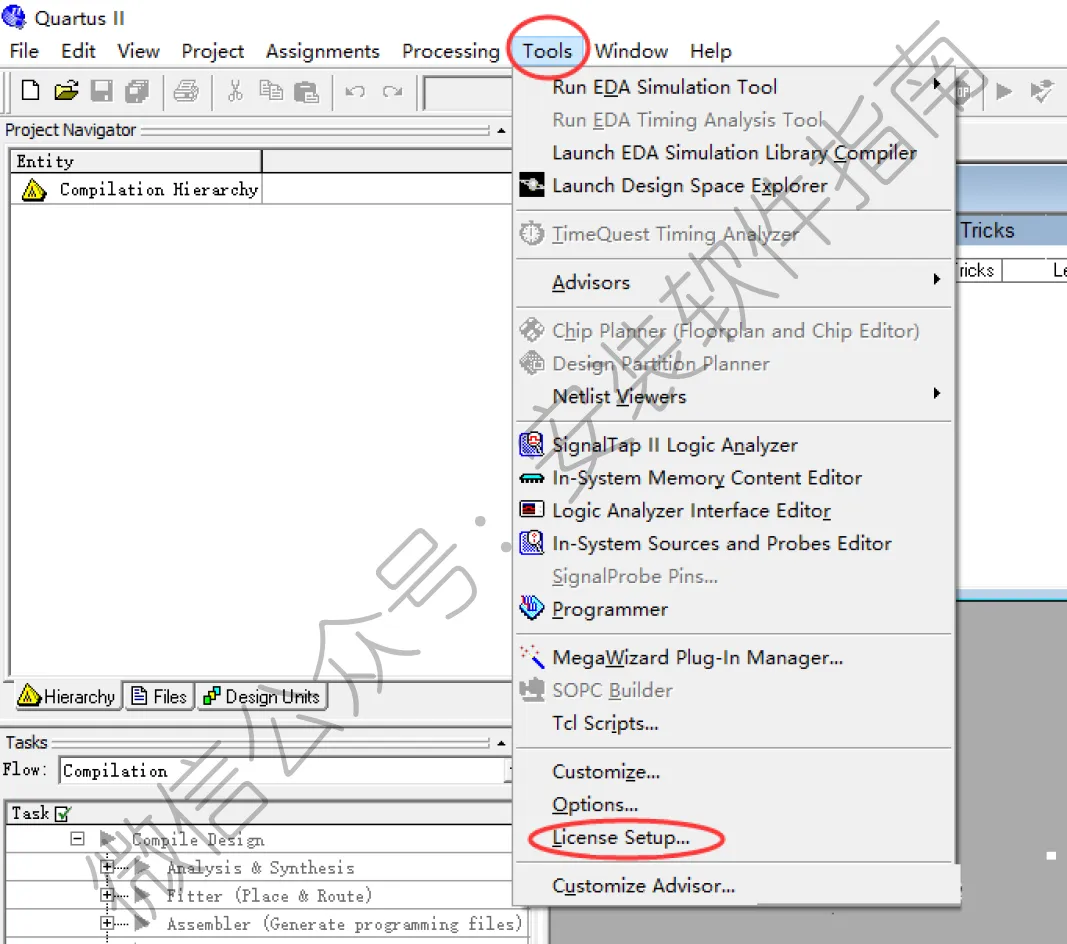Open the Processing menu
The width and height of the screenshot is (1067, 944).
click(x=450, y=52)
